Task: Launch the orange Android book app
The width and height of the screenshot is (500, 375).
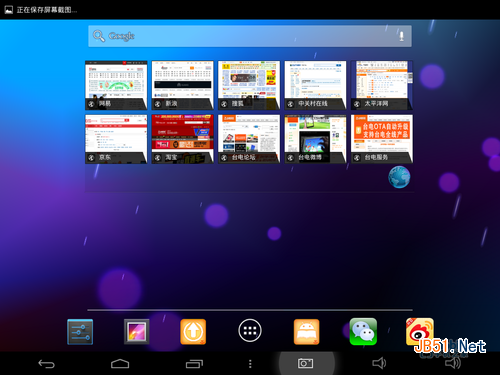Action: [306, 332]
